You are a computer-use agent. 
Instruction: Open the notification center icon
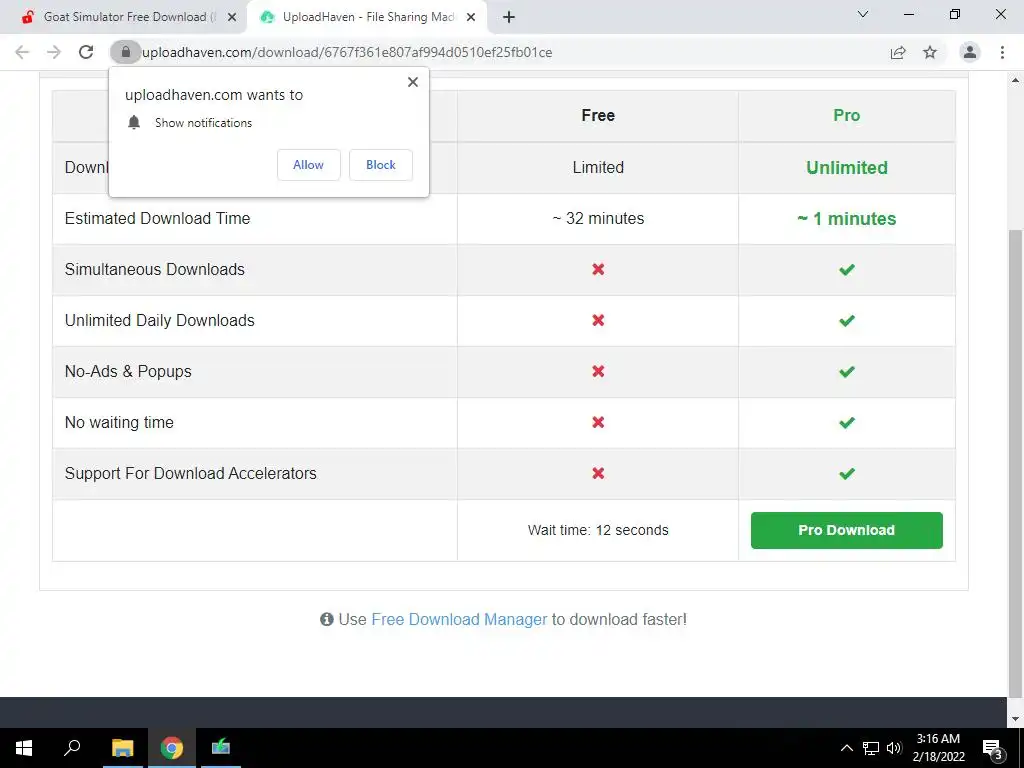(x=993, y=748)
